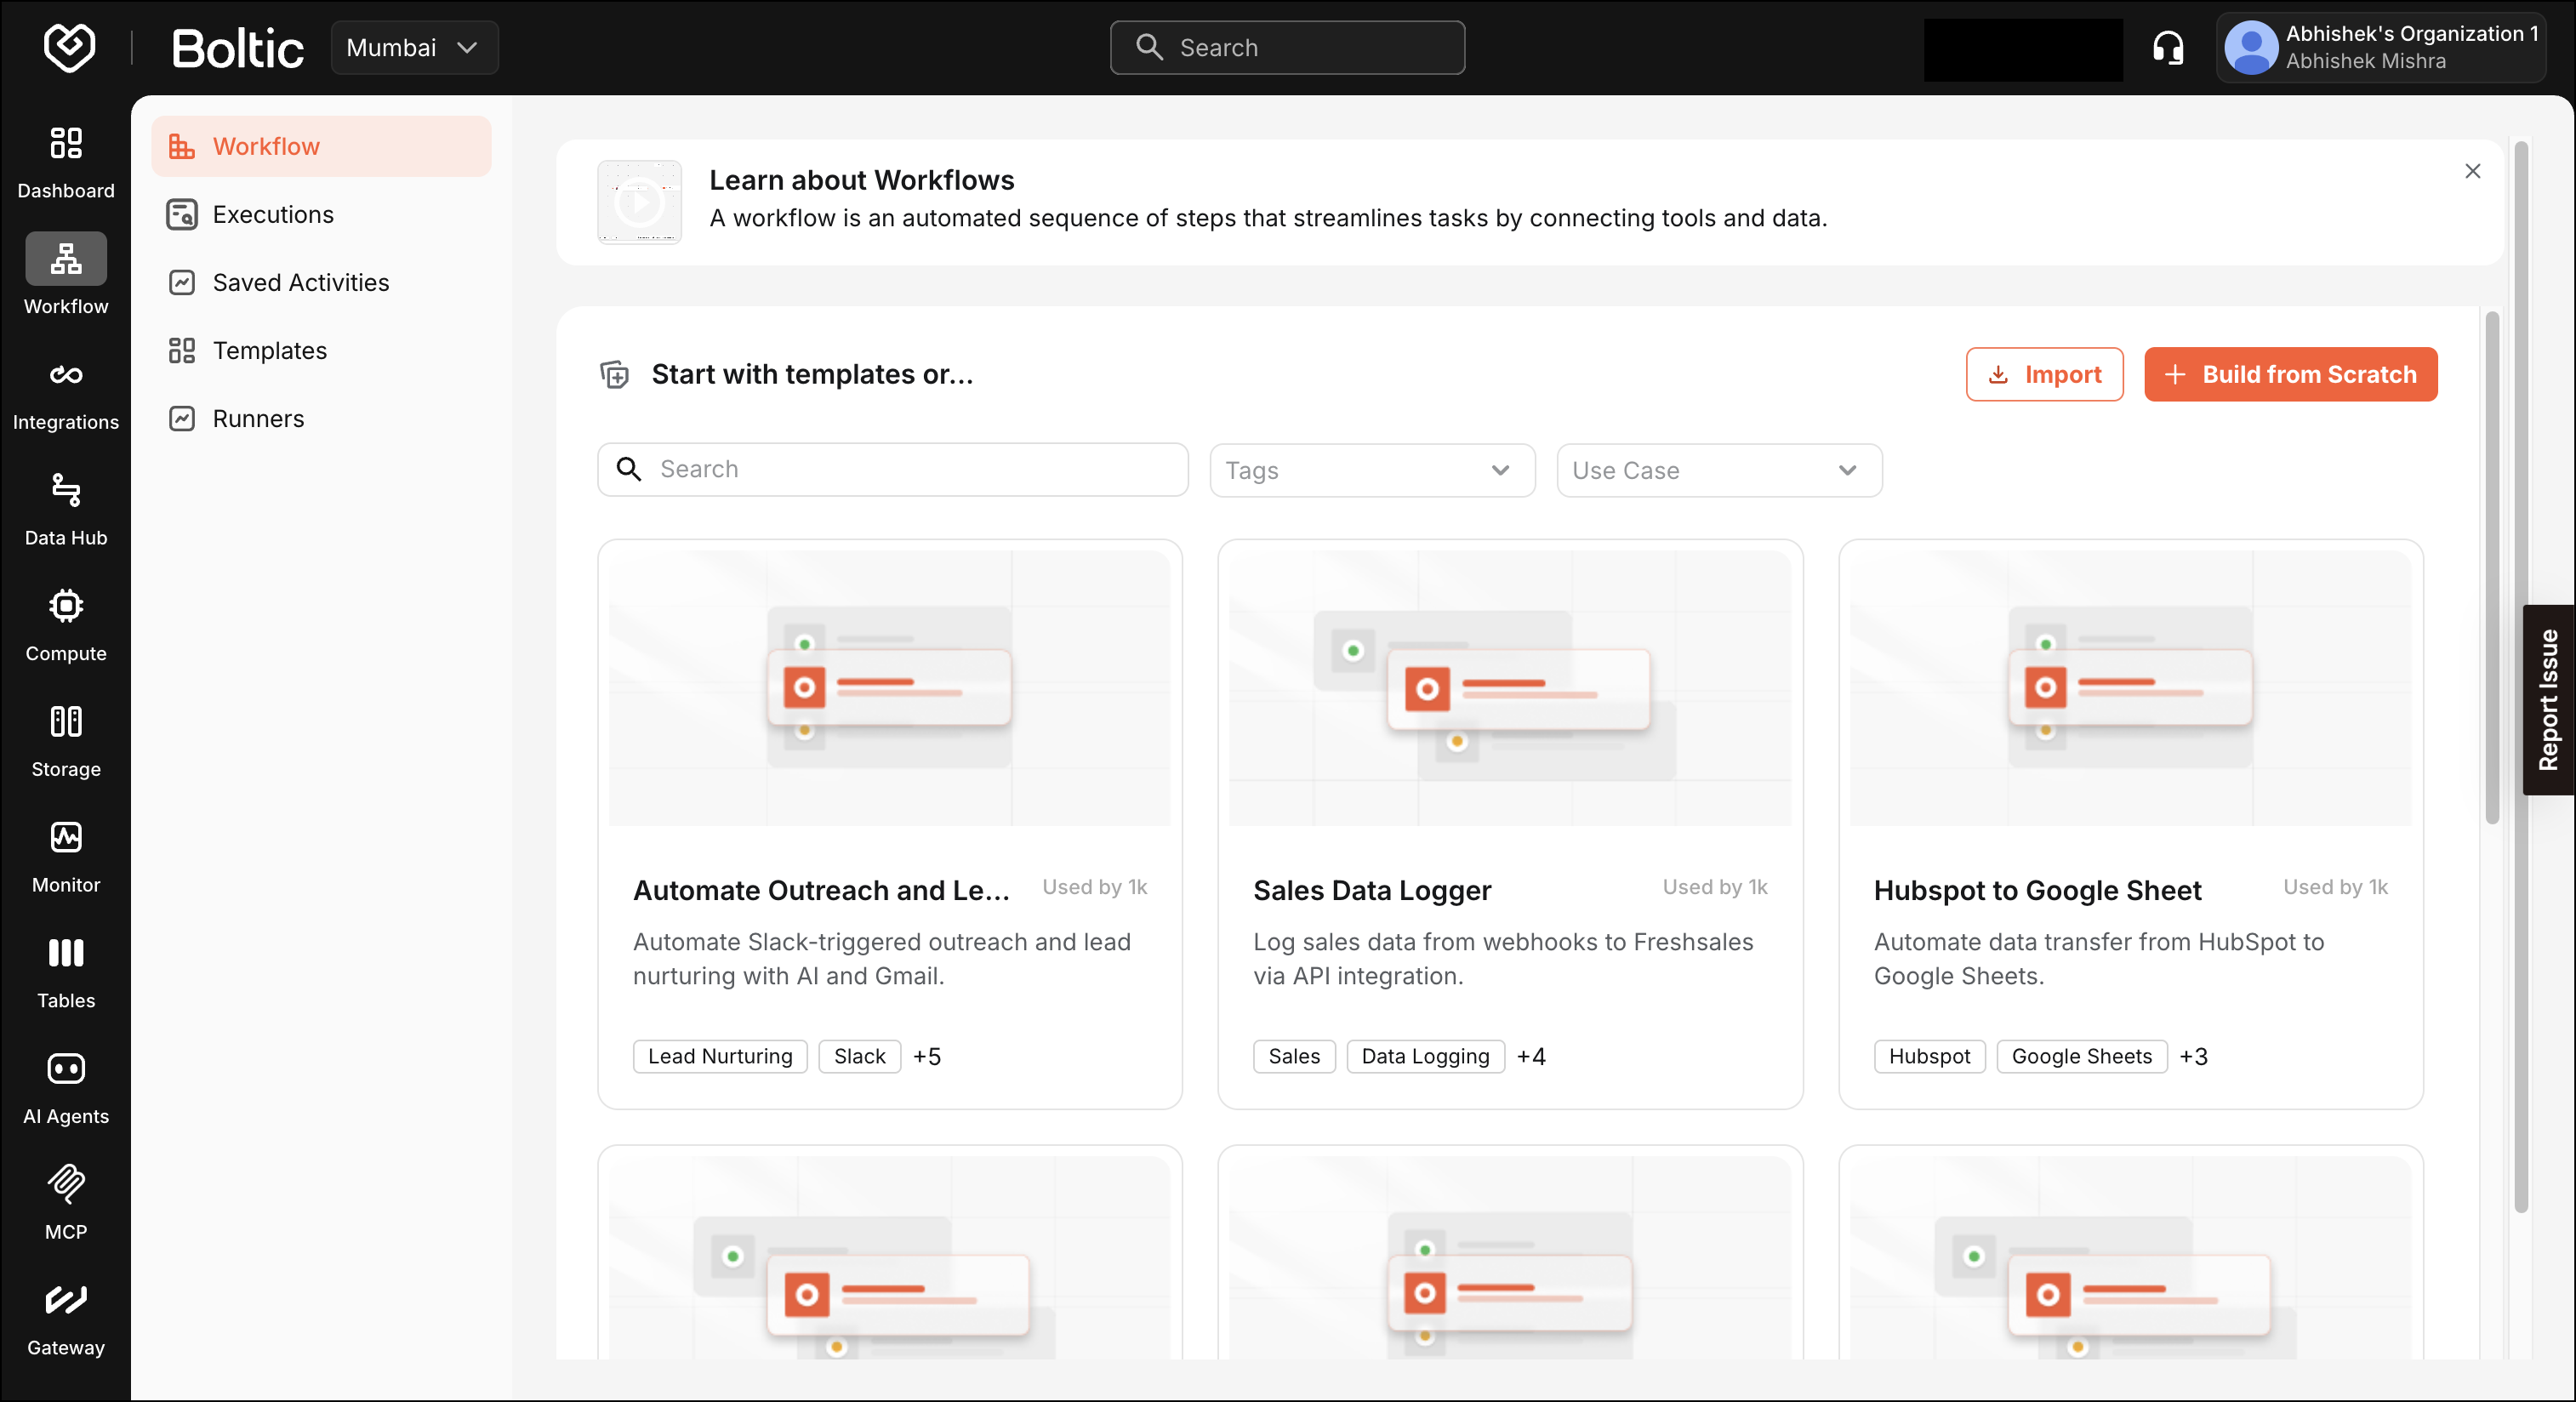This screenshot has height=1402, width=2576.
Task: Click the Build from Scratch button
Action: pyautogui.click(x=2290, y=375)
